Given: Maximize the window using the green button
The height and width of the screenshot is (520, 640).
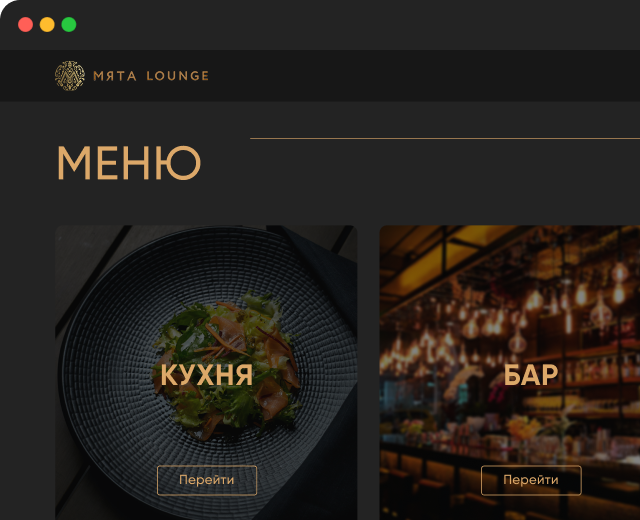Looking at the screenshot, I should tap(69, 24).
